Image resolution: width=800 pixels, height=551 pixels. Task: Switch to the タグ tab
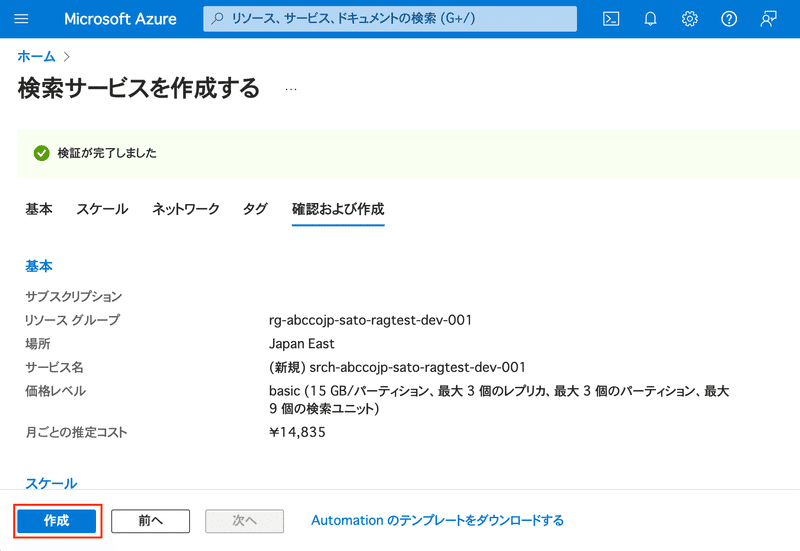click(255, 209)
